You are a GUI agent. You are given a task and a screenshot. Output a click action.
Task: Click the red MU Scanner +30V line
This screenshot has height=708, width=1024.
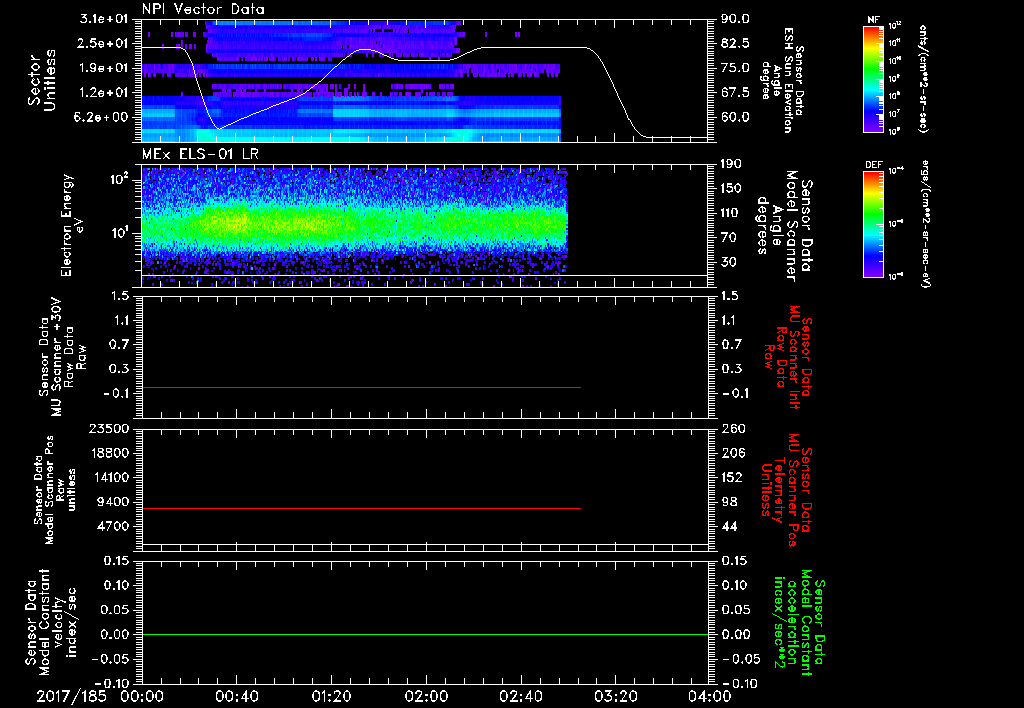click(361, 387)
